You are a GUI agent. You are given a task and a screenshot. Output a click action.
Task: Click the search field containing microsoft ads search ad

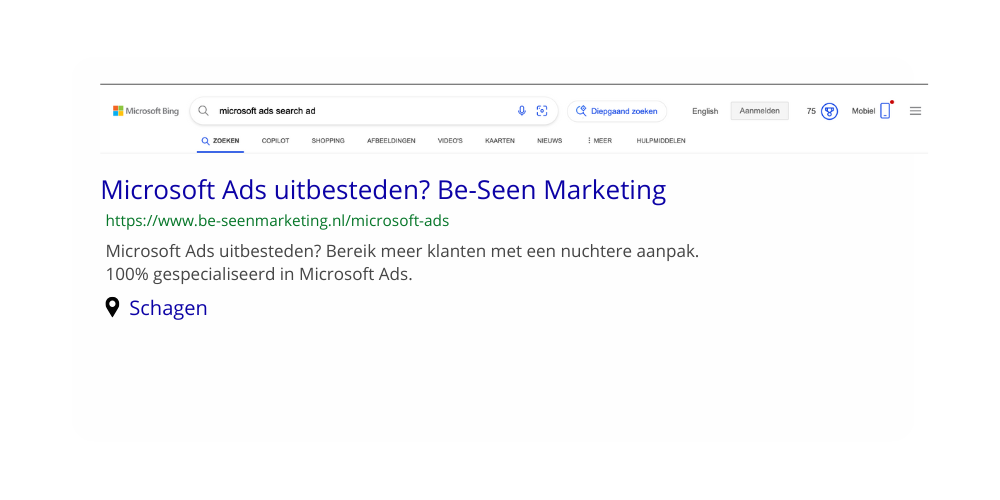(x=374, y=111)
